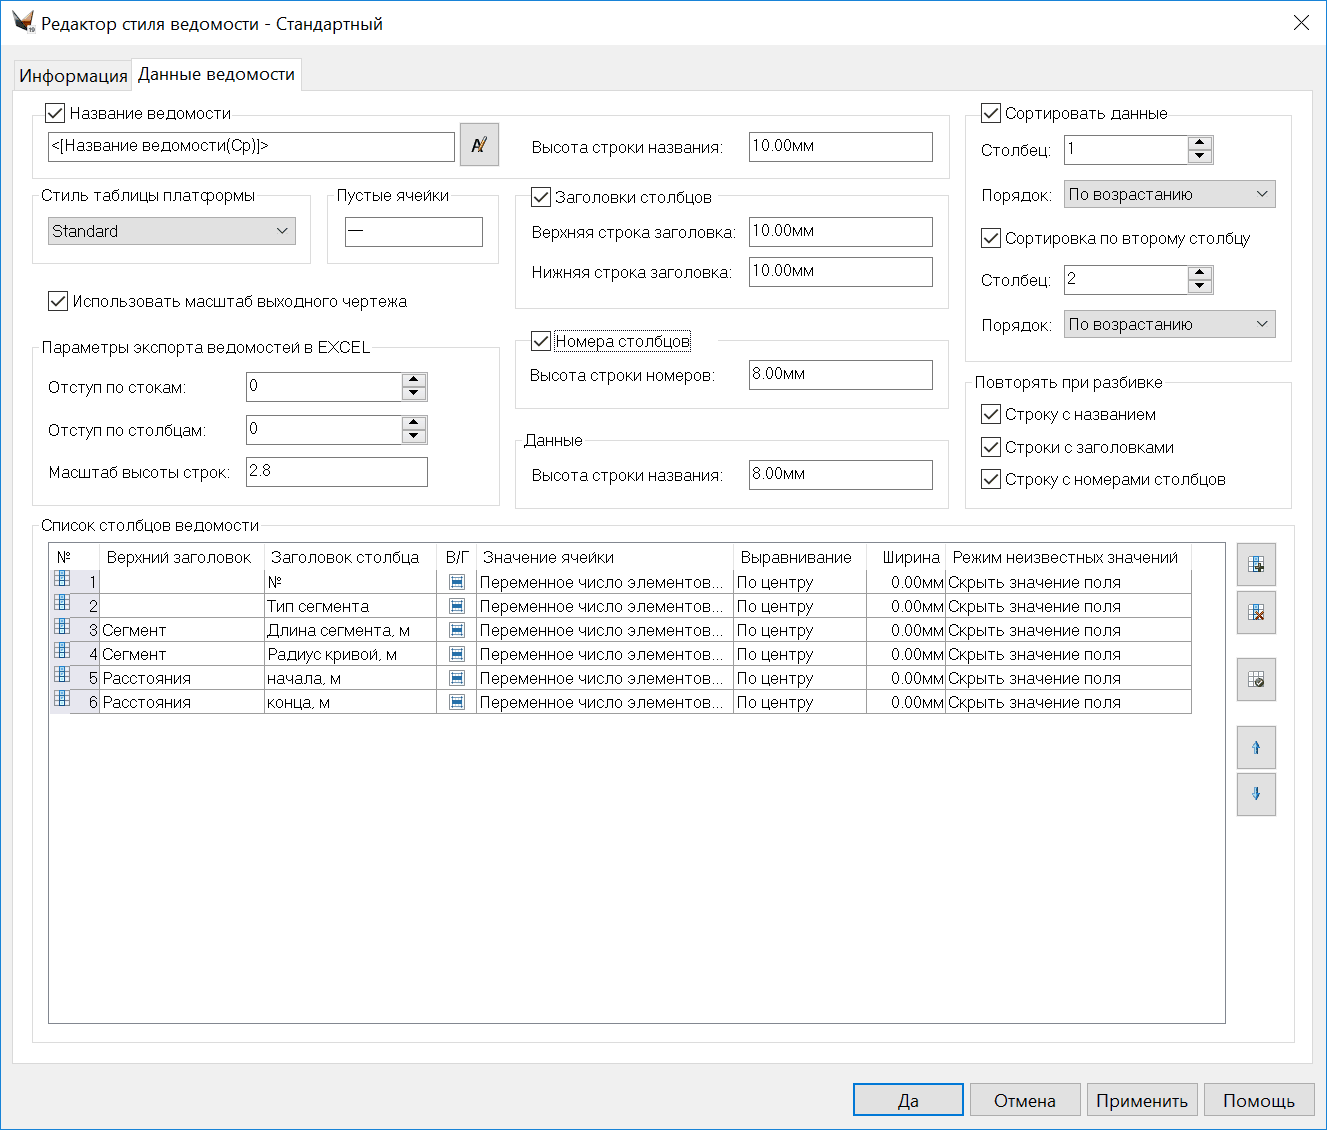Expand the first Порядок sort order dropdown
Viewport: 1327px width, 1130px height.
[1169, 194]
